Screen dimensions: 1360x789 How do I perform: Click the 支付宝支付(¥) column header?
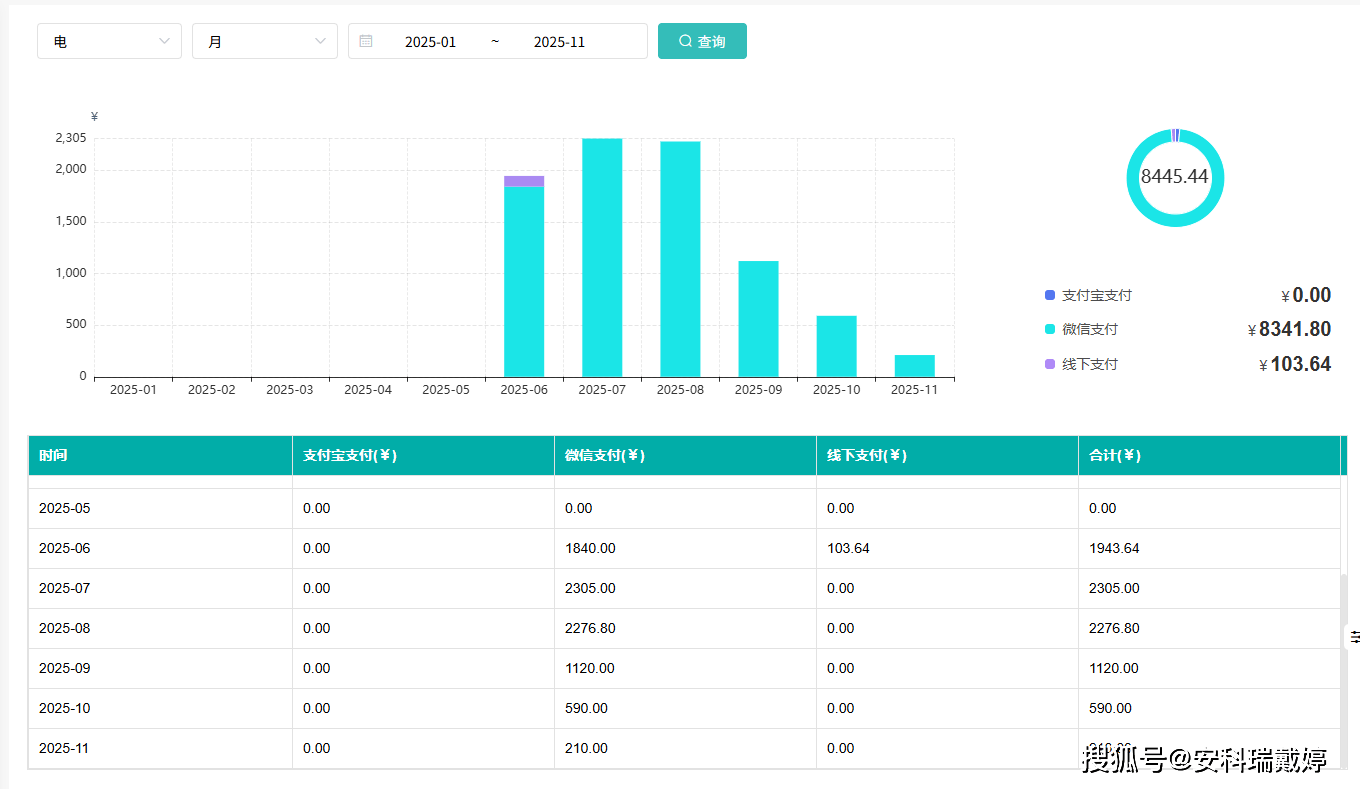[x=423, y=455]
